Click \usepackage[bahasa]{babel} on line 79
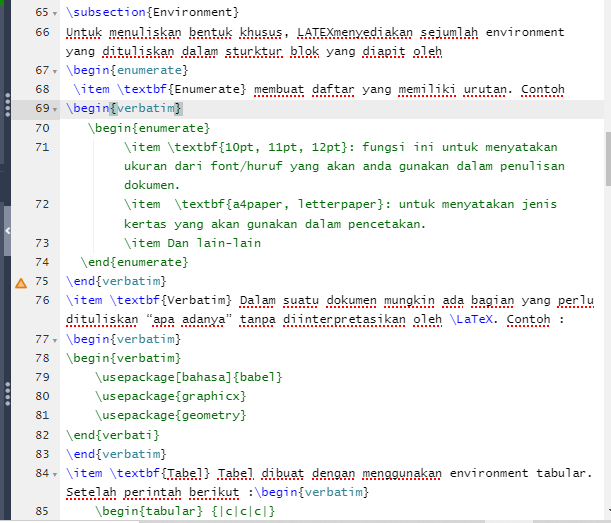Screen dimensions: 611x523 pos(189,377)
